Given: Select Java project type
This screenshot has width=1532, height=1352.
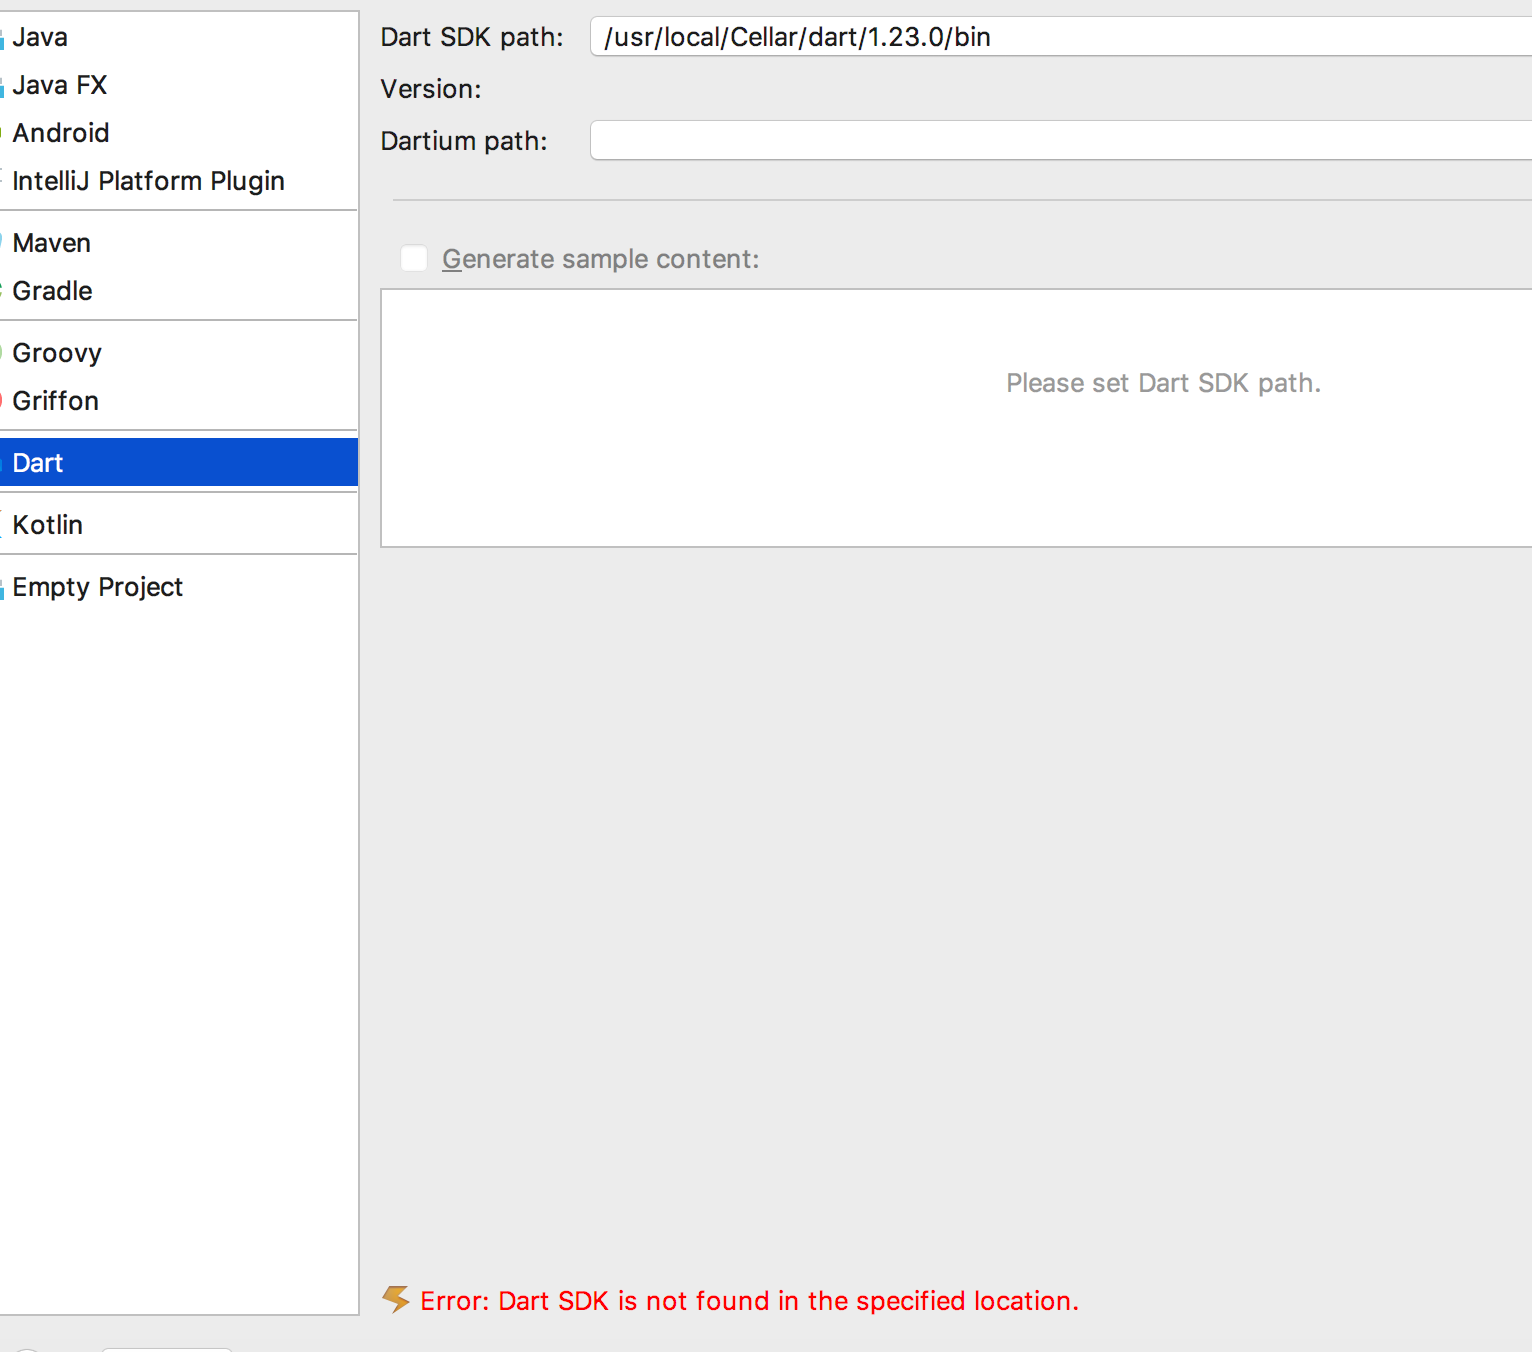Looking at the screenshot, I should pyautogui.click(x=179, y=37).
